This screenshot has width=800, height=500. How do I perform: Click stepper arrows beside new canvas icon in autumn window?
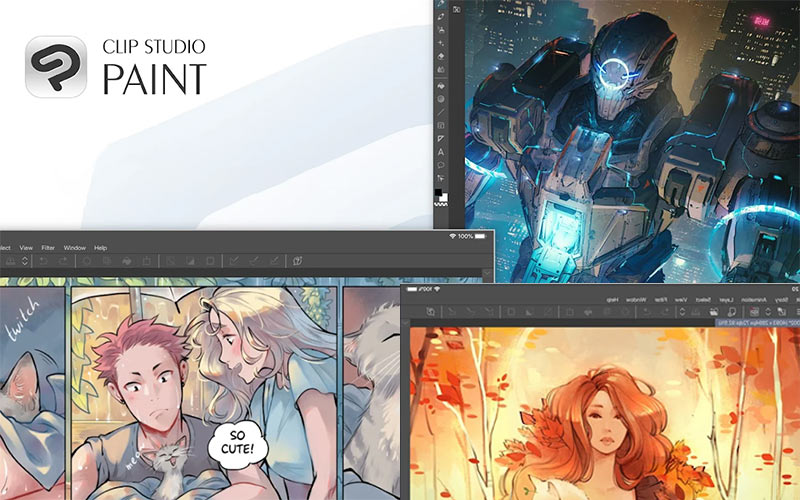pyautogui.click(x=767, y=312)
